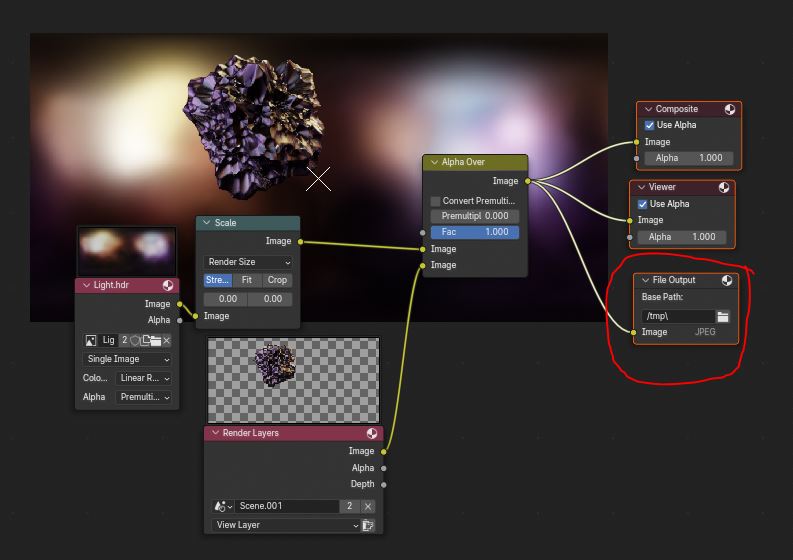Disable Use Alpha in Viewer node
793x560 pixels.
pos(643,204)
